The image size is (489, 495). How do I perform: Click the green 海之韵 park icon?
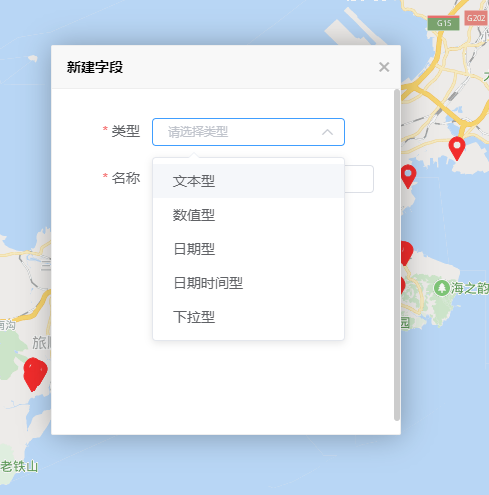coord(442,288)
